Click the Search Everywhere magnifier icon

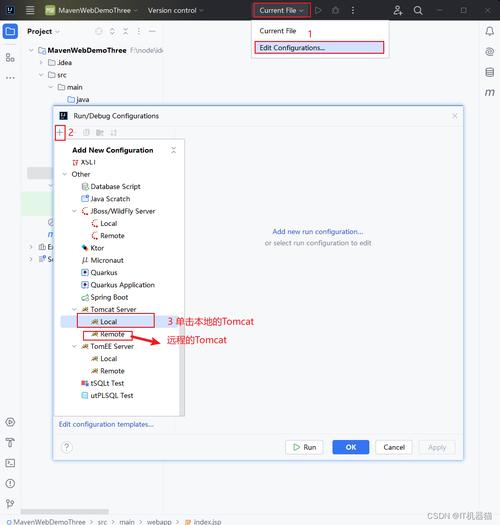click(x=418, y=11)
